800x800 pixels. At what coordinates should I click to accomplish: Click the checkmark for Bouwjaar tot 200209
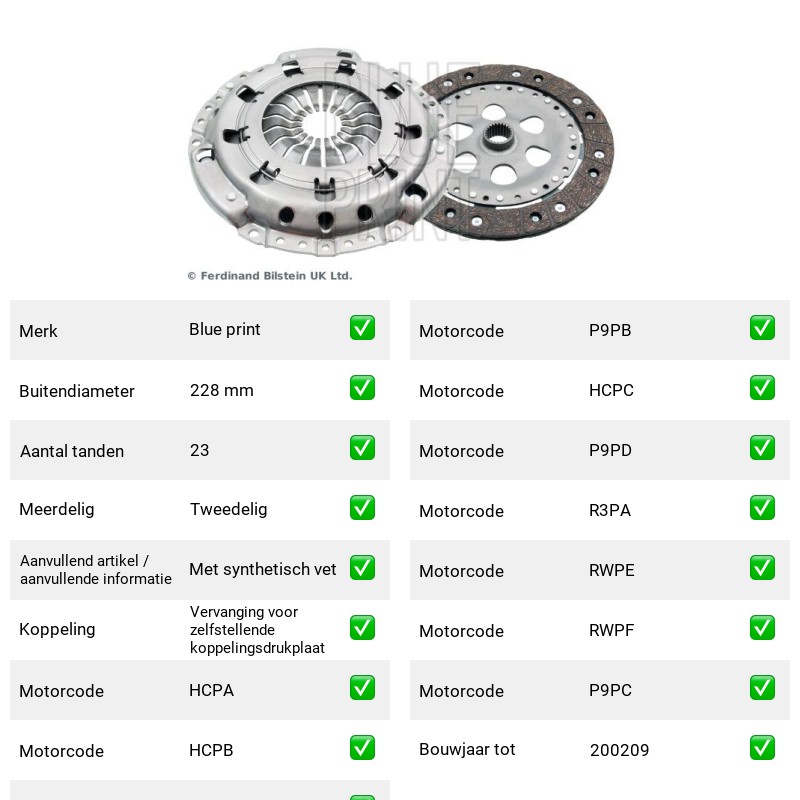[762, 747]
